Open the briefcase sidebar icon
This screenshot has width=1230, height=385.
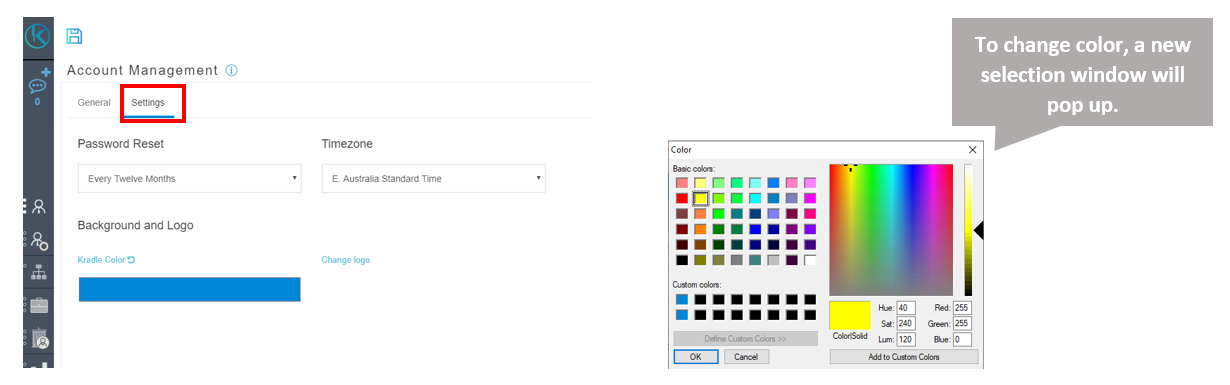39,305
